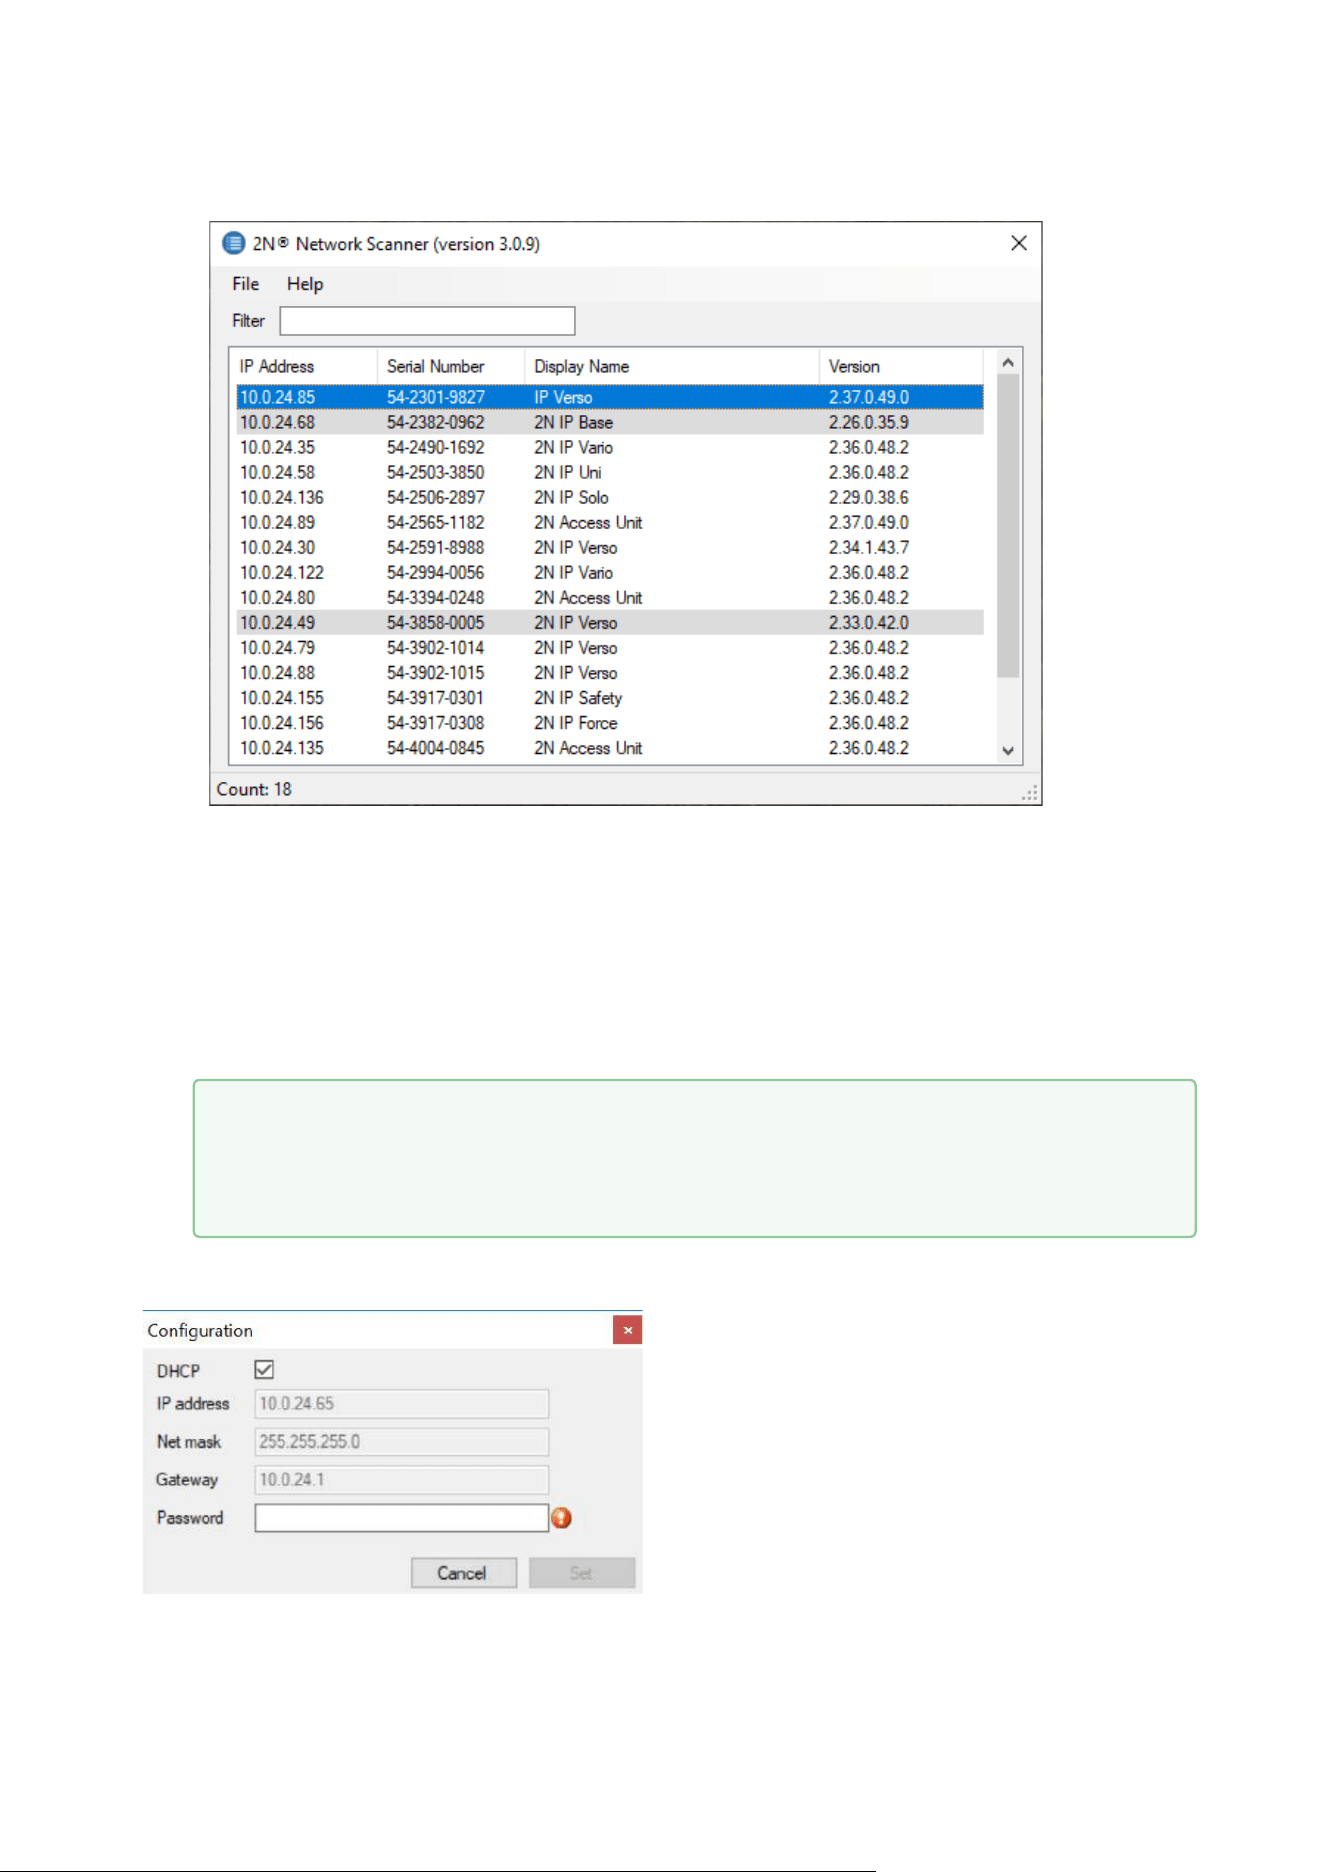Screen dimensions: 1324x1872
Task: Click the Count: 18 status text
Action: pos(254,789)
